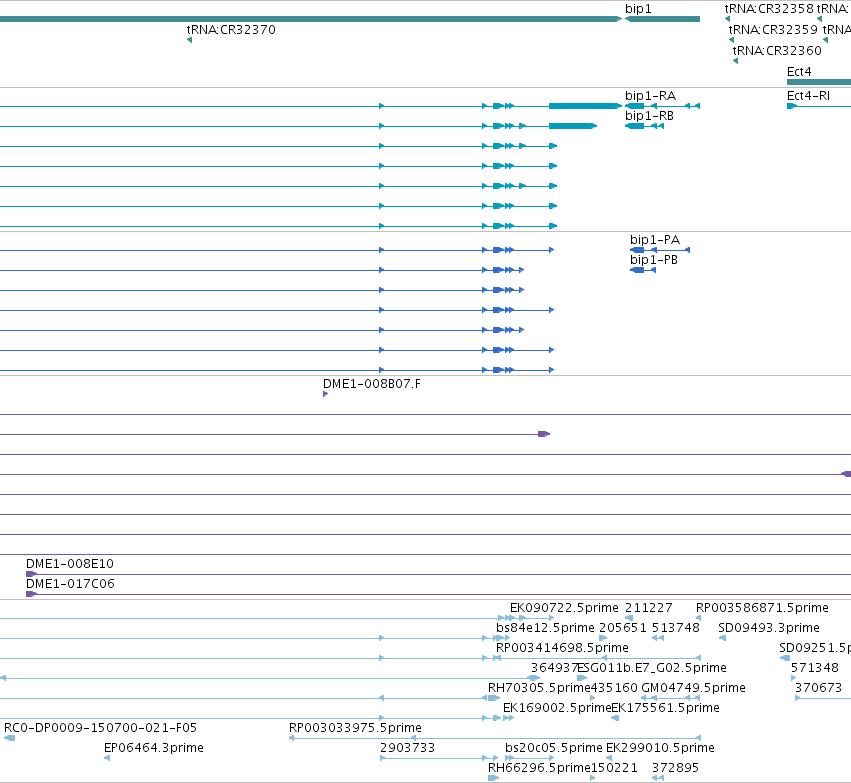Viewport: 851px width, 783px height.
Task: Click the DME1-008B07.F feature label
Action: (372, 384)
